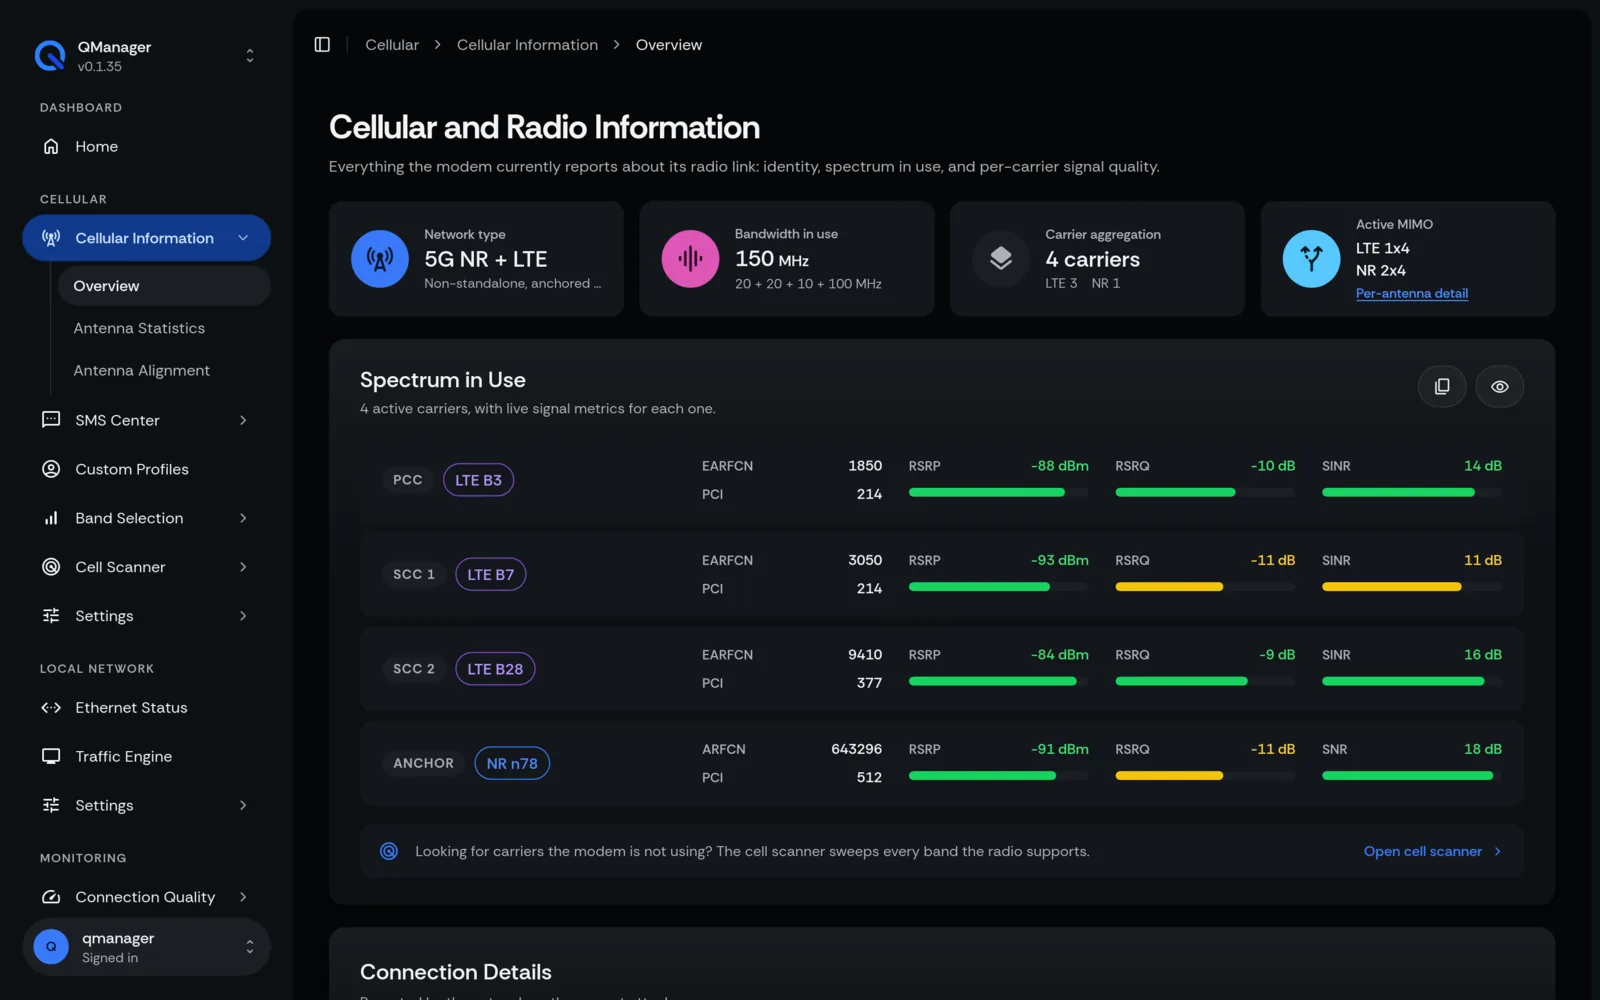The height and width of the screenshot is (1000, 1600).
Task: Click the 4 carriers text
Action: 1093,259
